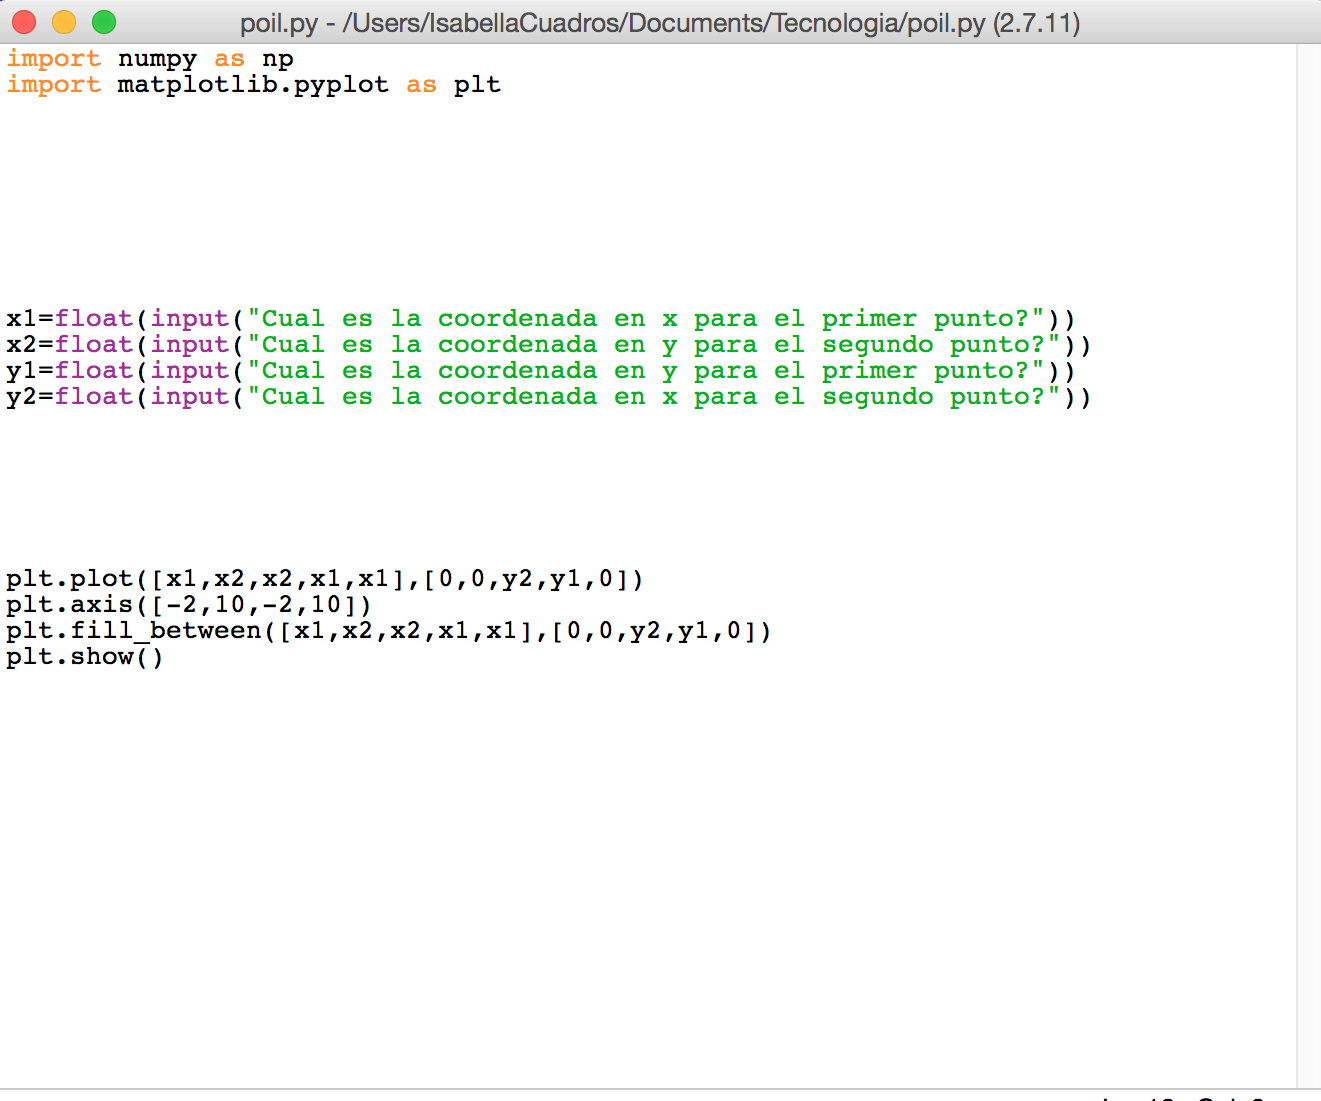Click the plt alias in second import

pyautogui.click(x=478, y=85)
